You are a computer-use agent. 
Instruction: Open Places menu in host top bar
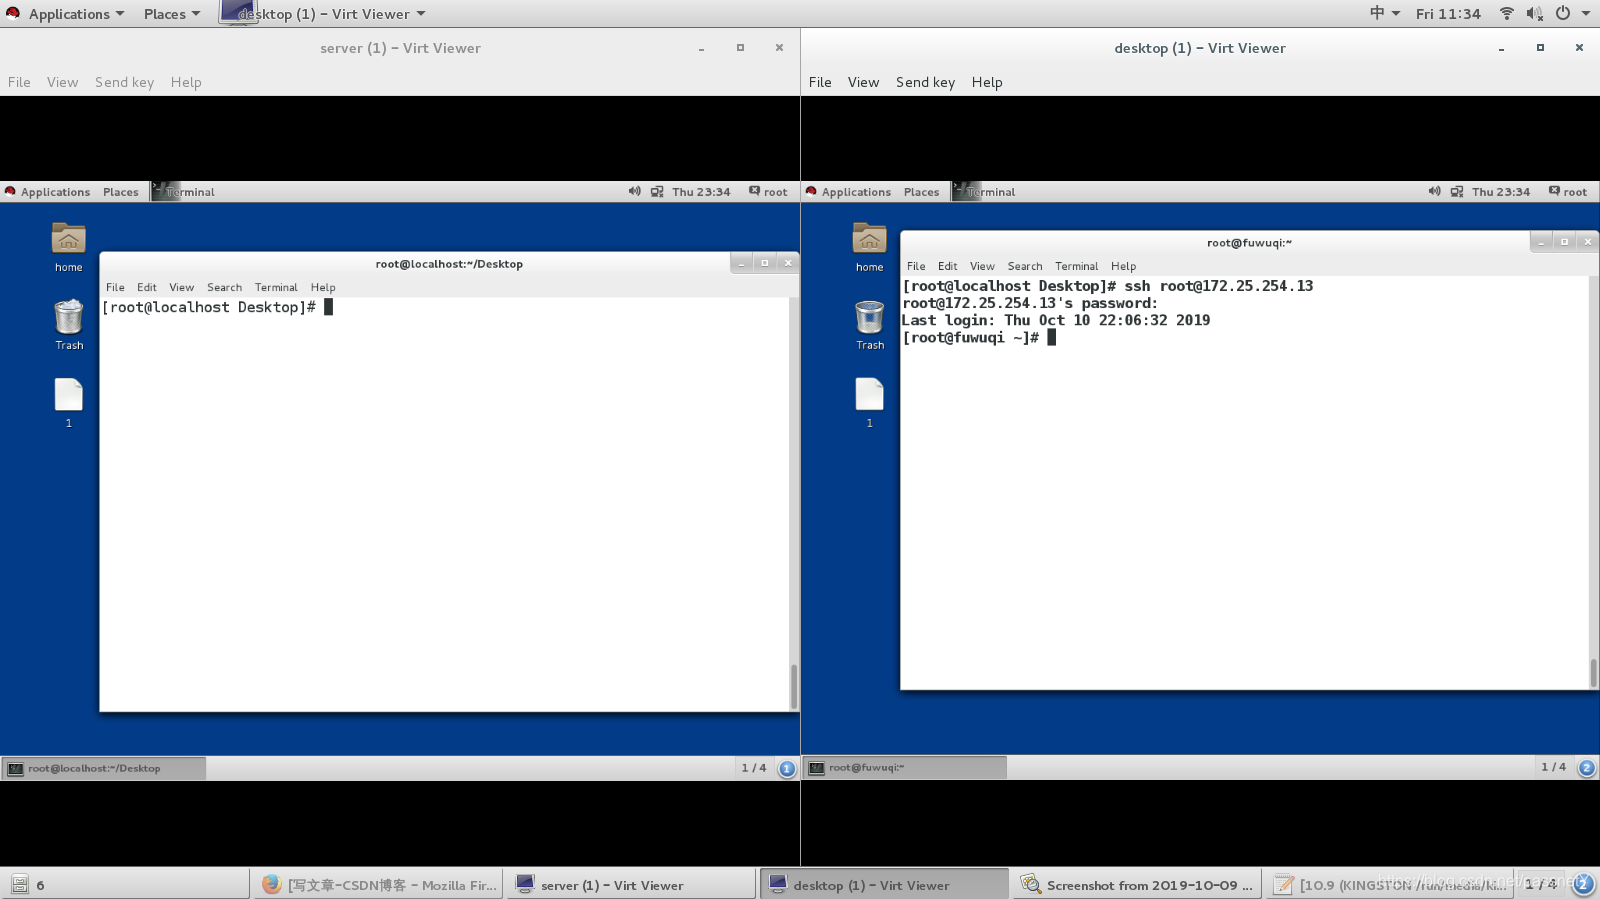tap(171, 14)
